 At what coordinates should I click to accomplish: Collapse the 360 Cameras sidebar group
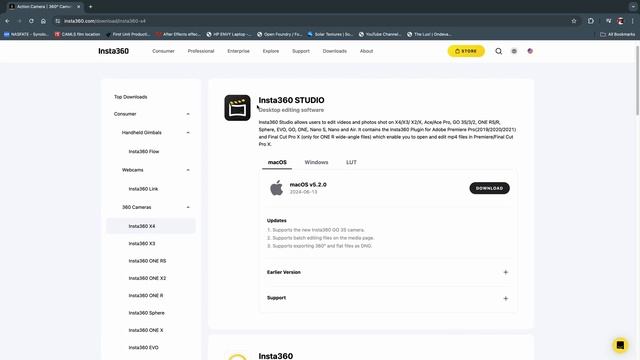188,207
